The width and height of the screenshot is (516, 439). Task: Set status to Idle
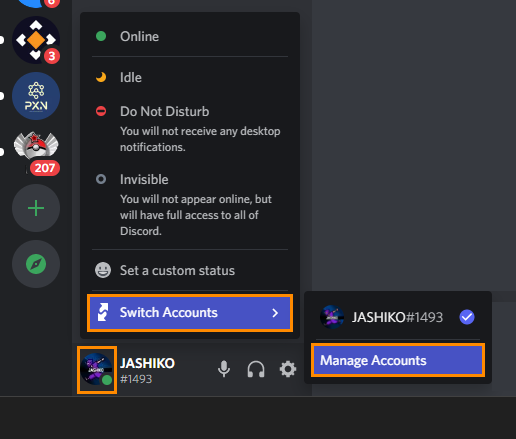(x=190, y=77)
